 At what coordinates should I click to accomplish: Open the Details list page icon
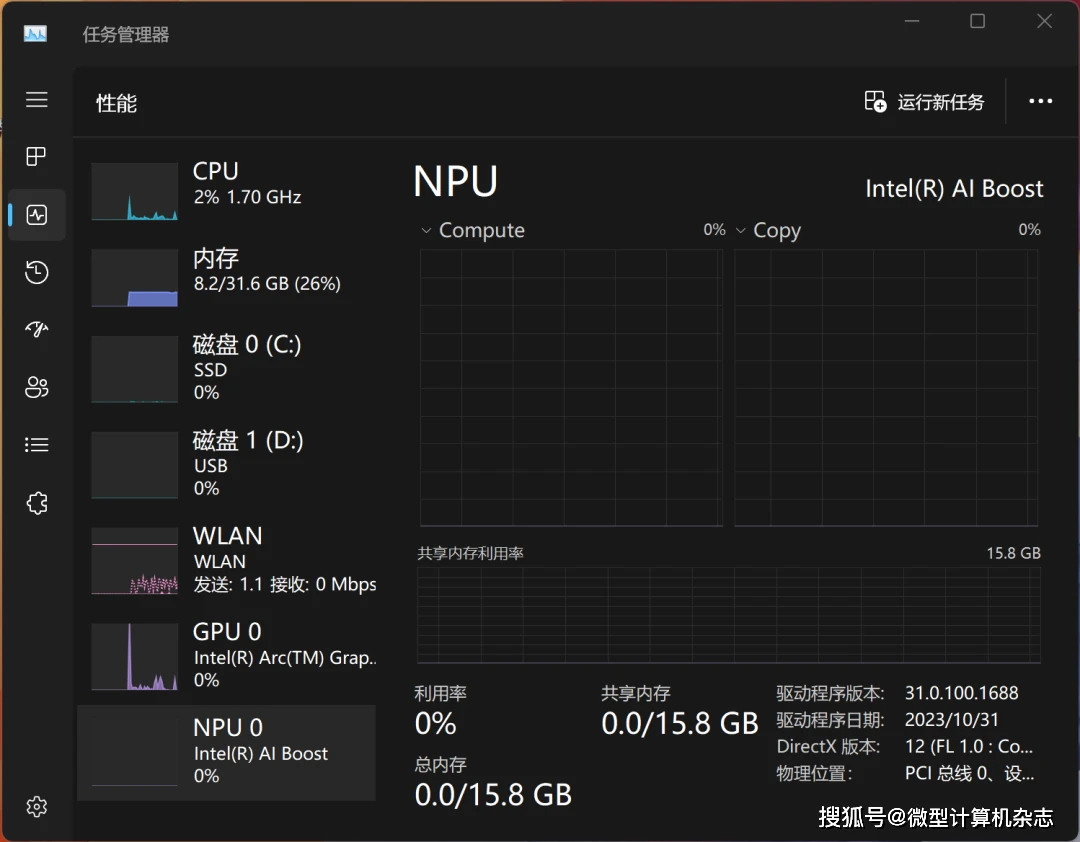(x=37, y=445)
